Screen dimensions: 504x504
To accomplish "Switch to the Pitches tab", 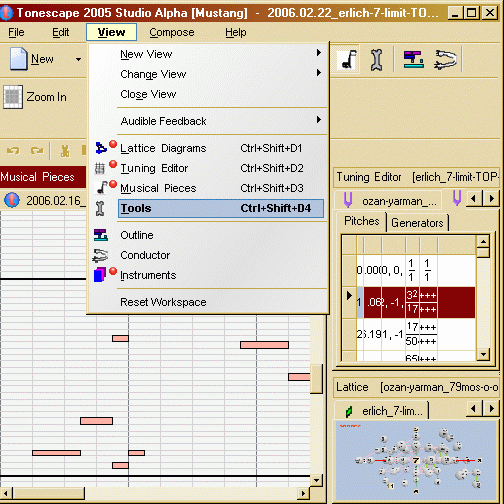I will pyautogui.click(x=361, y=221).
